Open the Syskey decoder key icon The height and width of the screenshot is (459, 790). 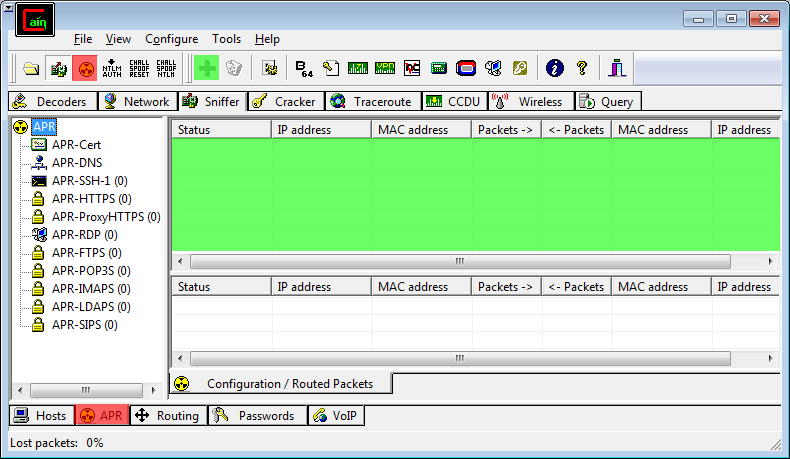tap(519, 68)
